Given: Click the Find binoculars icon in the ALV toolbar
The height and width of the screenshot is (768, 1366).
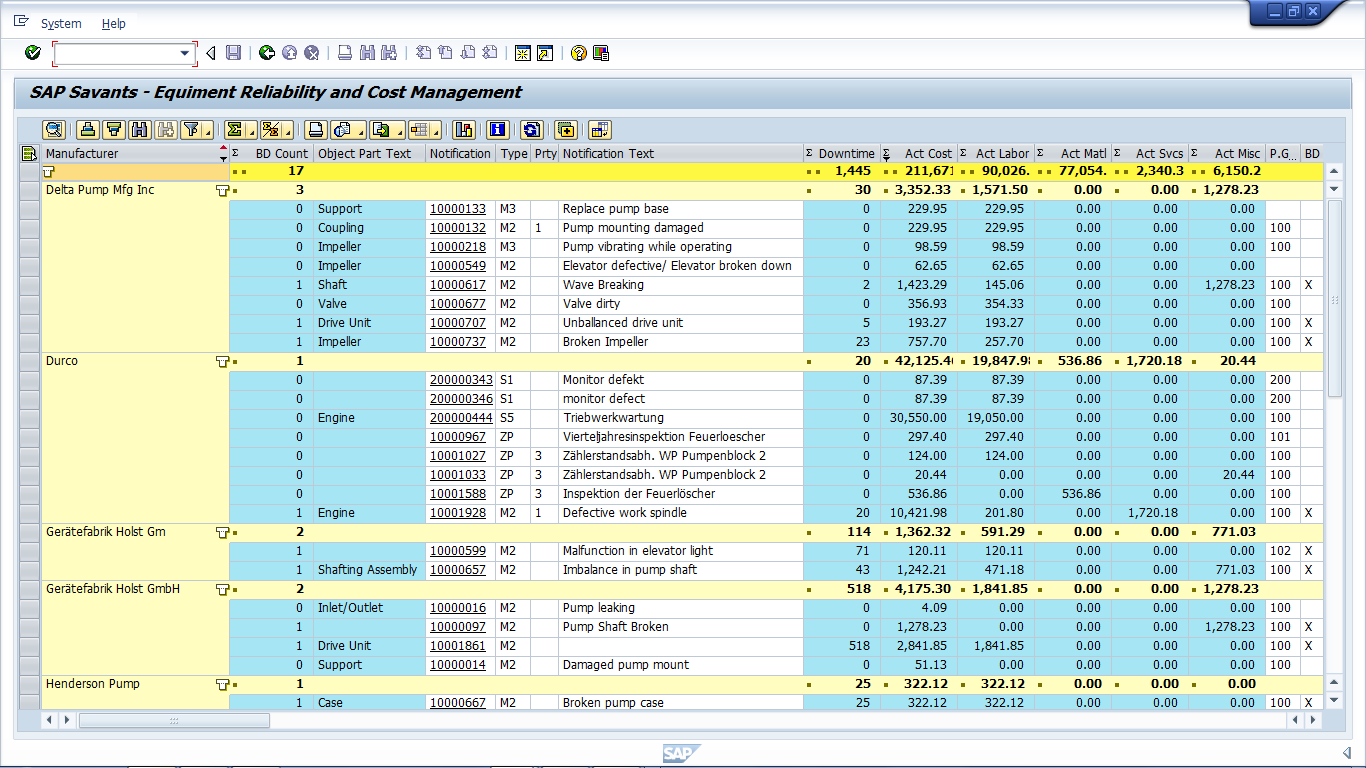Looking at the screenshot, I should [x=140, y=129].
